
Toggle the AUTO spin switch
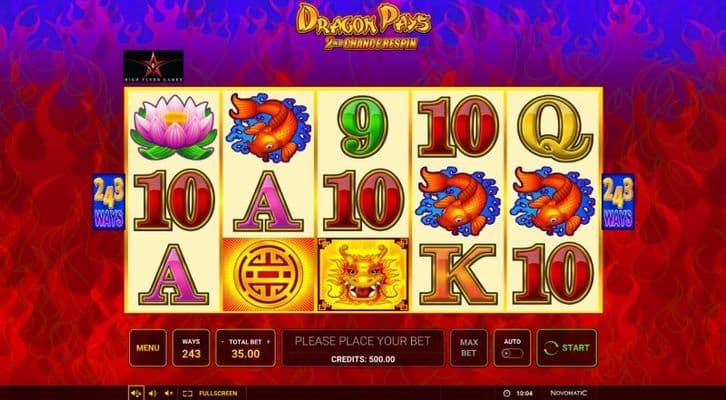pyautogui.click(x=512, y=353)
